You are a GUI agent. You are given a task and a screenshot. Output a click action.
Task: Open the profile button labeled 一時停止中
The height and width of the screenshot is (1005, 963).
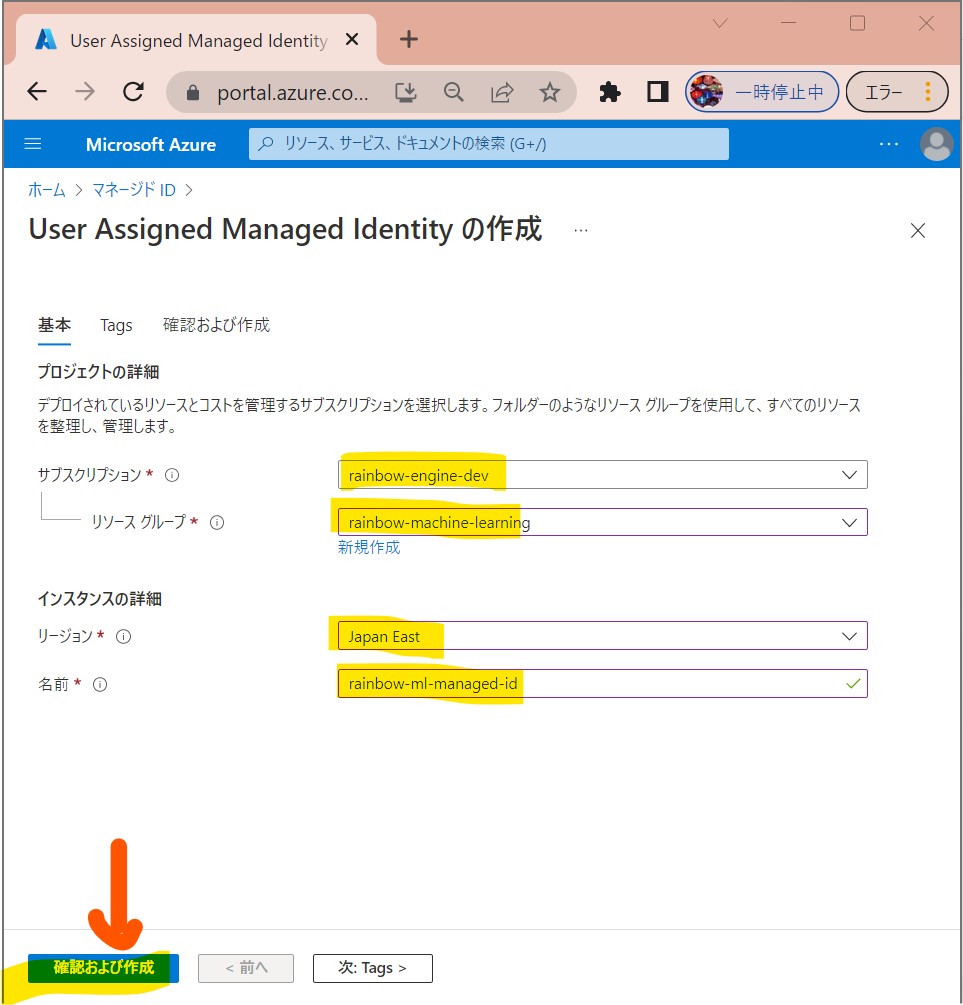point(762,92)
